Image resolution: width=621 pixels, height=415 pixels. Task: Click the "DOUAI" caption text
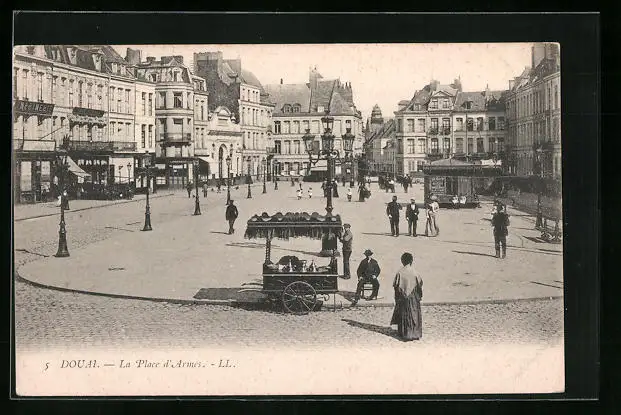(x=79, y=364)
